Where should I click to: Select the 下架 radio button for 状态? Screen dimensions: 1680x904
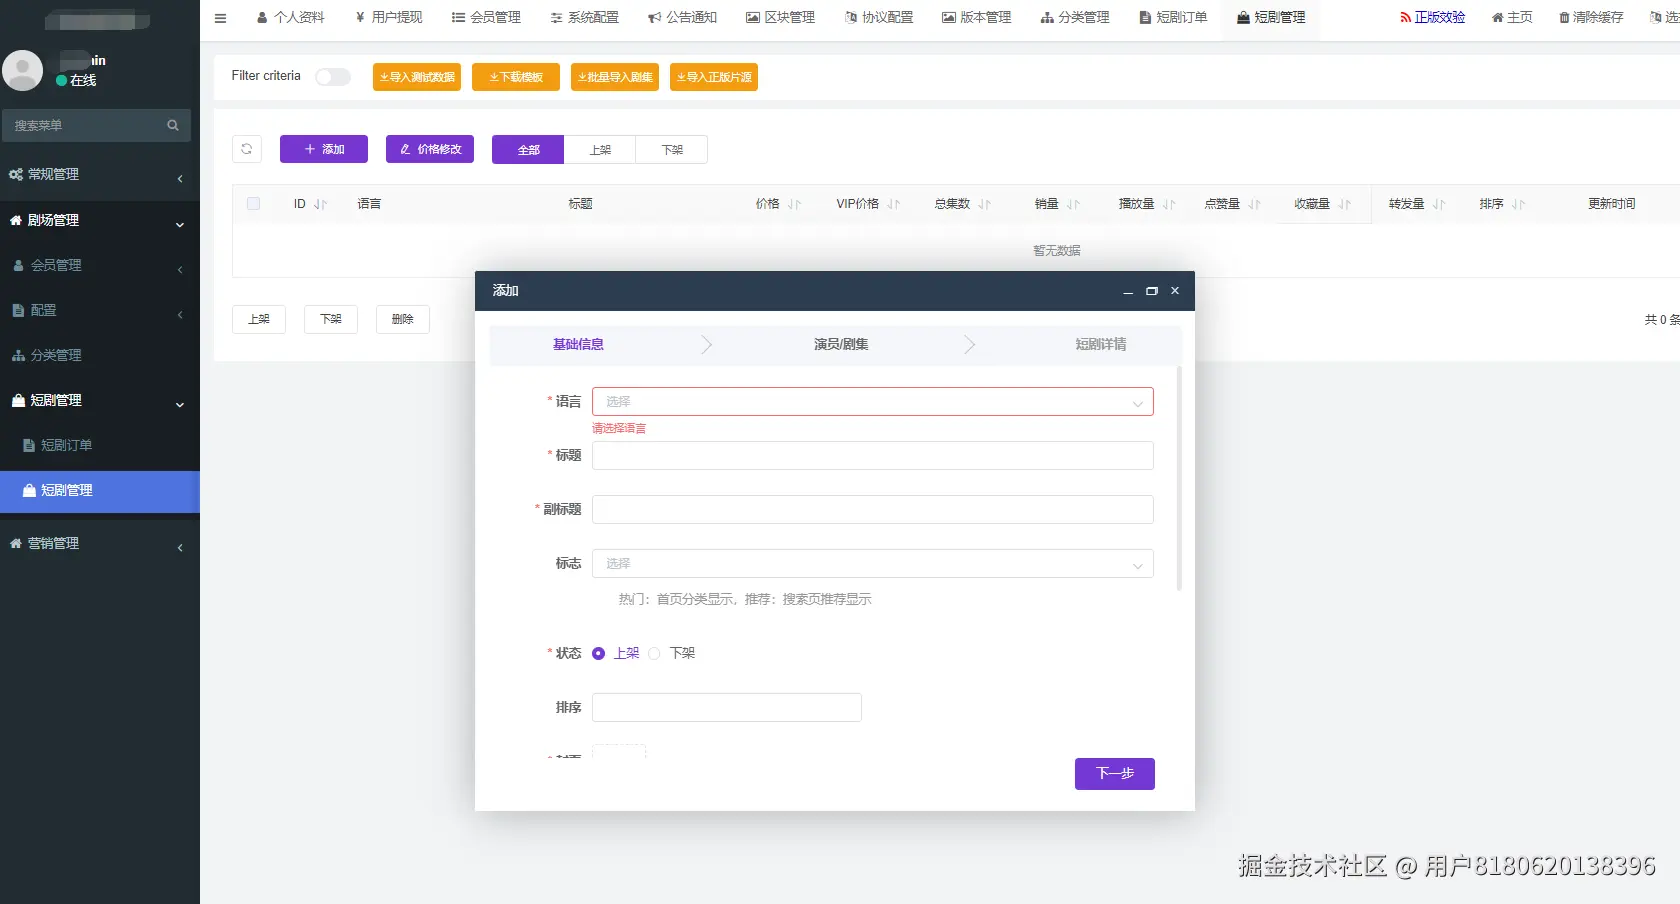654,653
